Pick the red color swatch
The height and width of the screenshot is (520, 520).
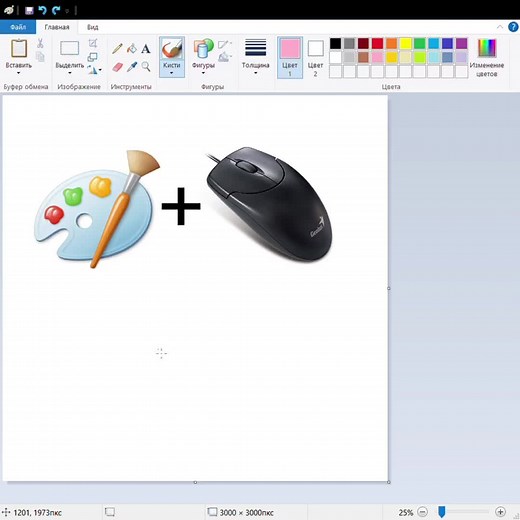click(377, 43)
